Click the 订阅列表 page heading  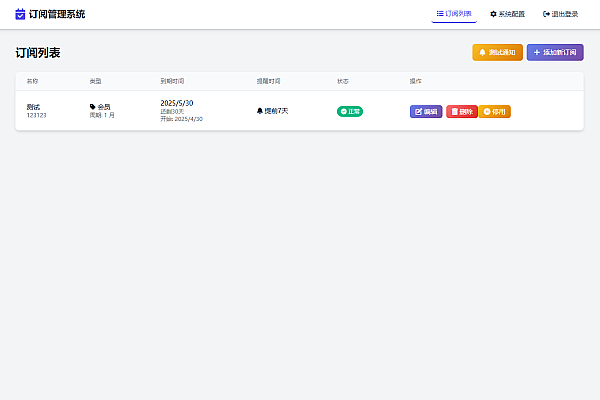38,53
